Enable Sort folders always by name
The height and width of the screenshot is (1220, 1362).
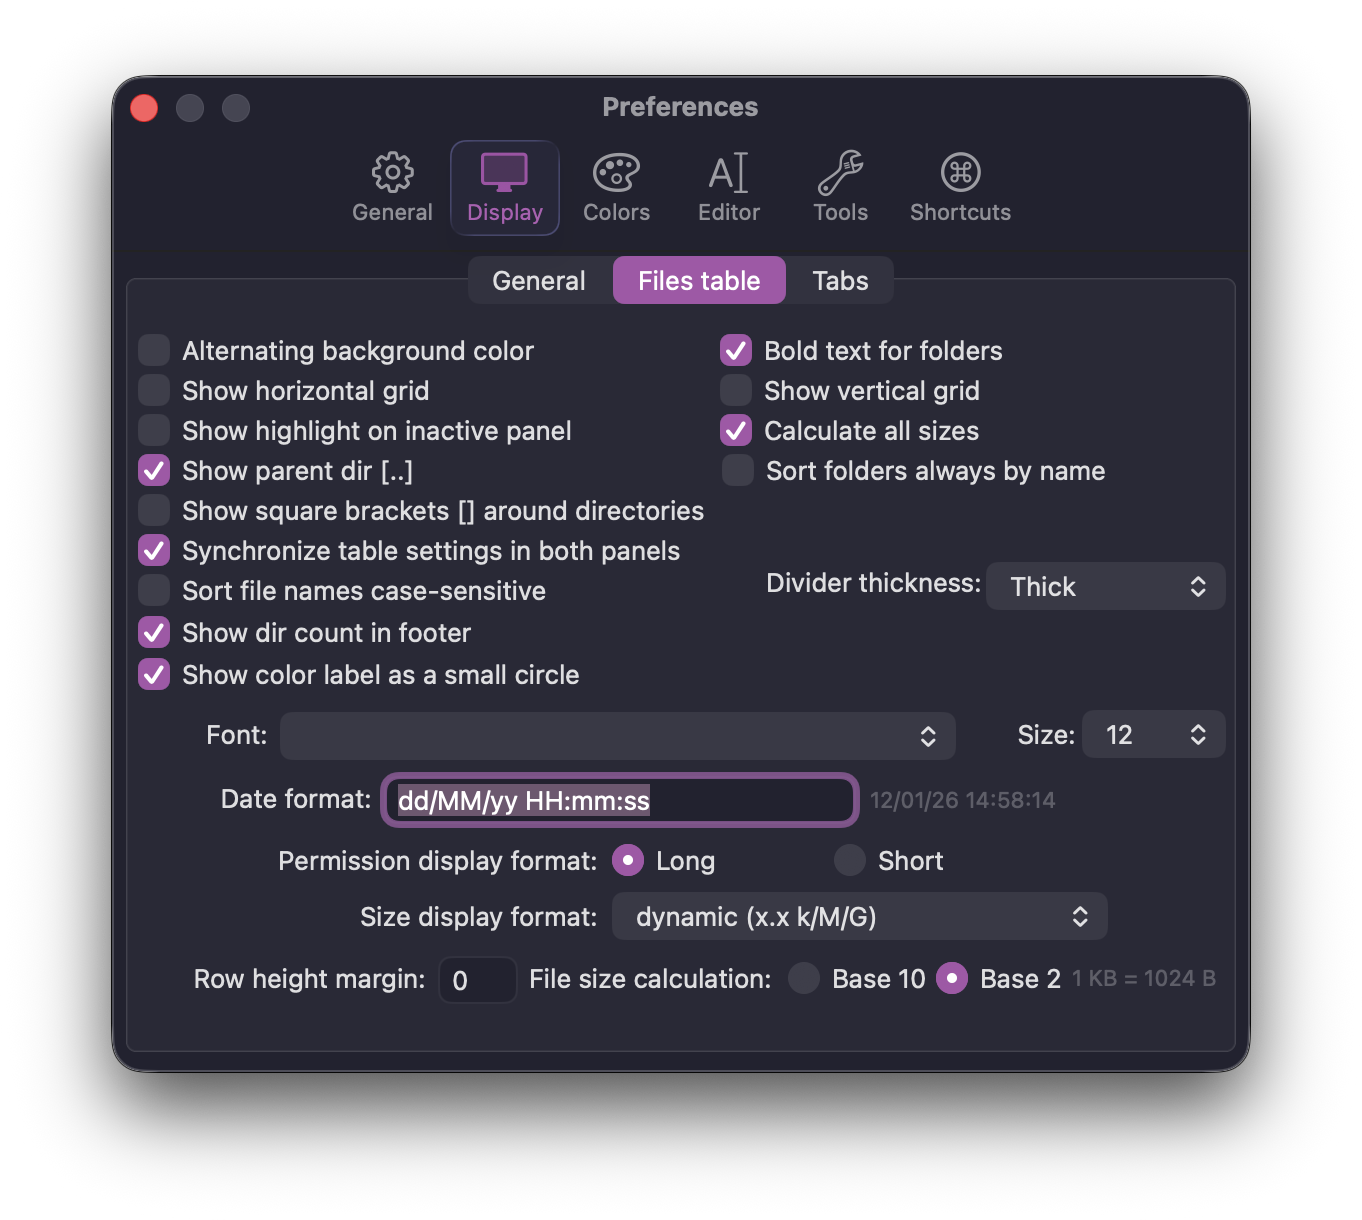point(737,470)
